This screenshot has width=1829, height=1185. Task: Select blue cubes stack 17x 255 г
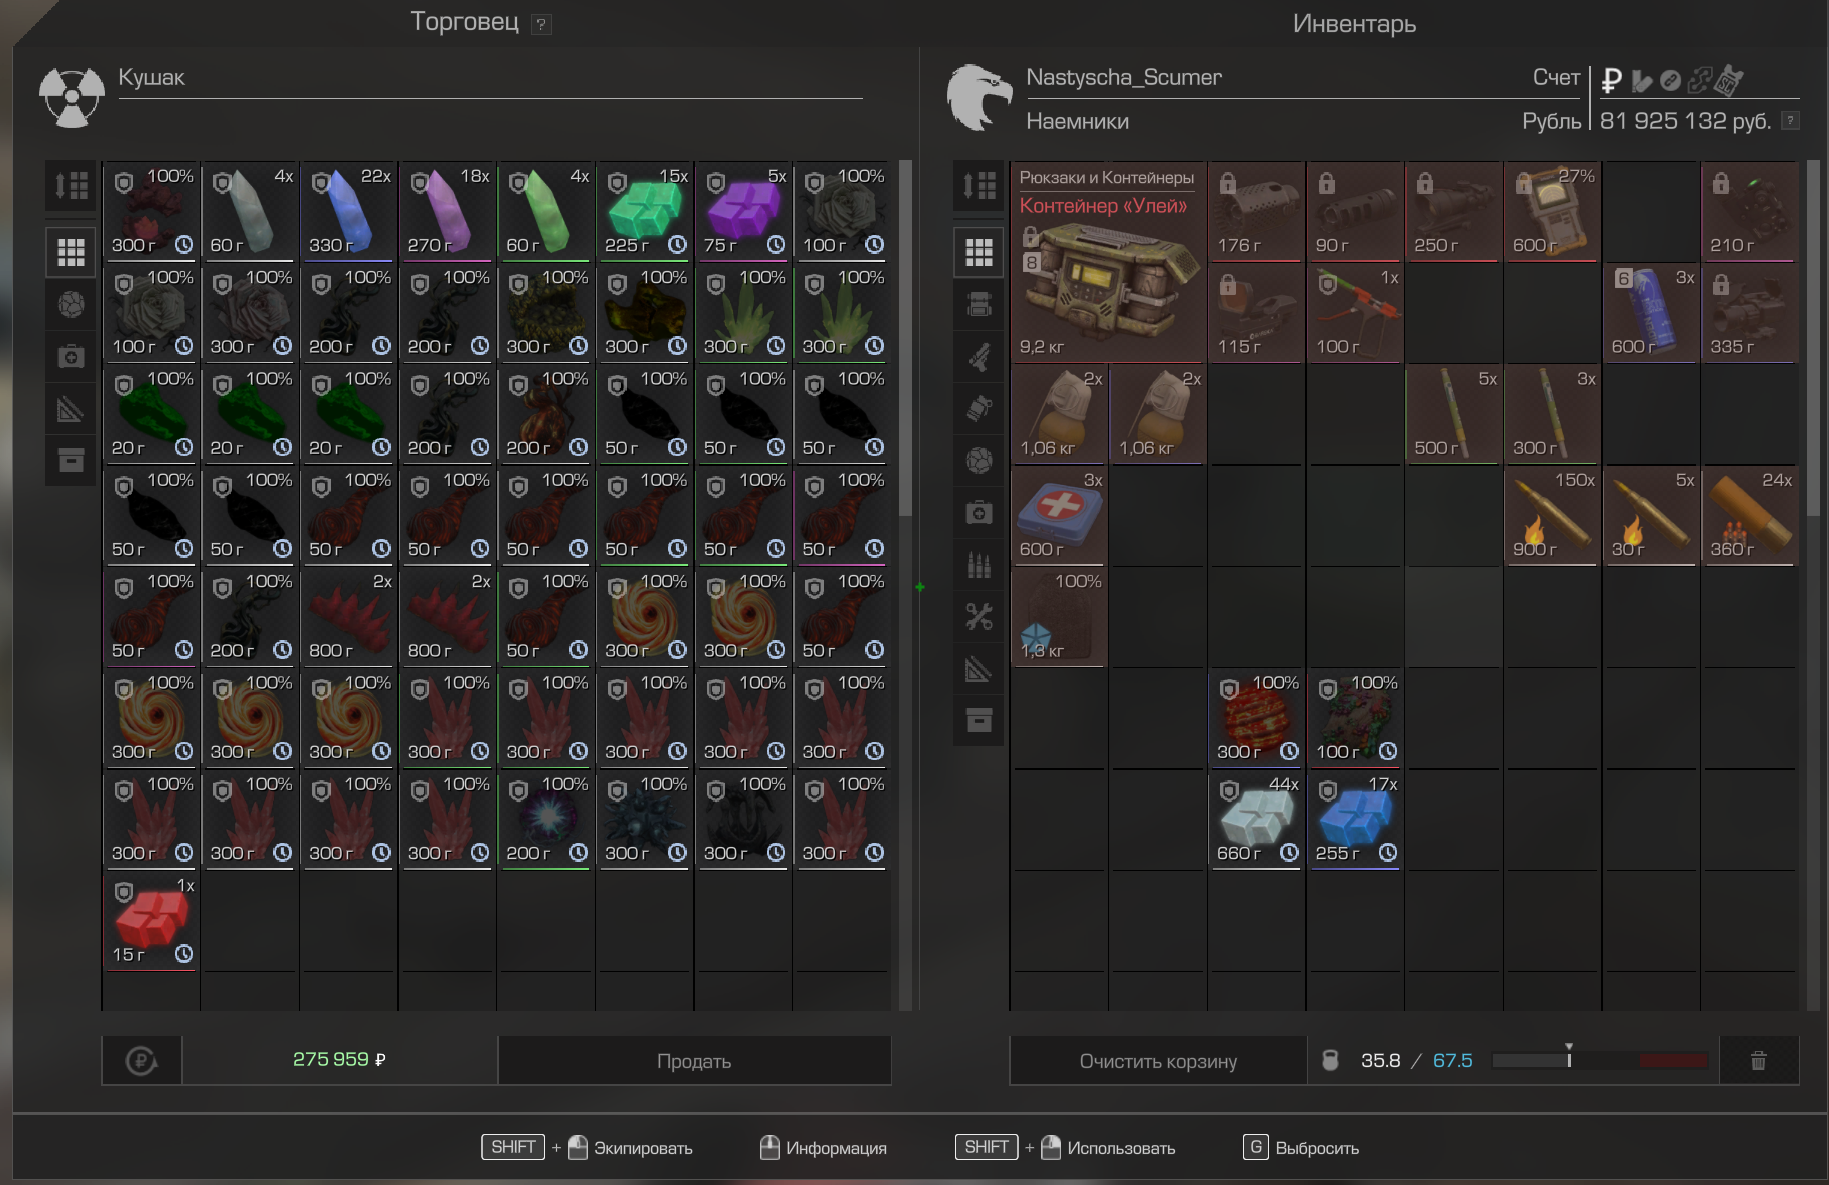(1355, 819)
